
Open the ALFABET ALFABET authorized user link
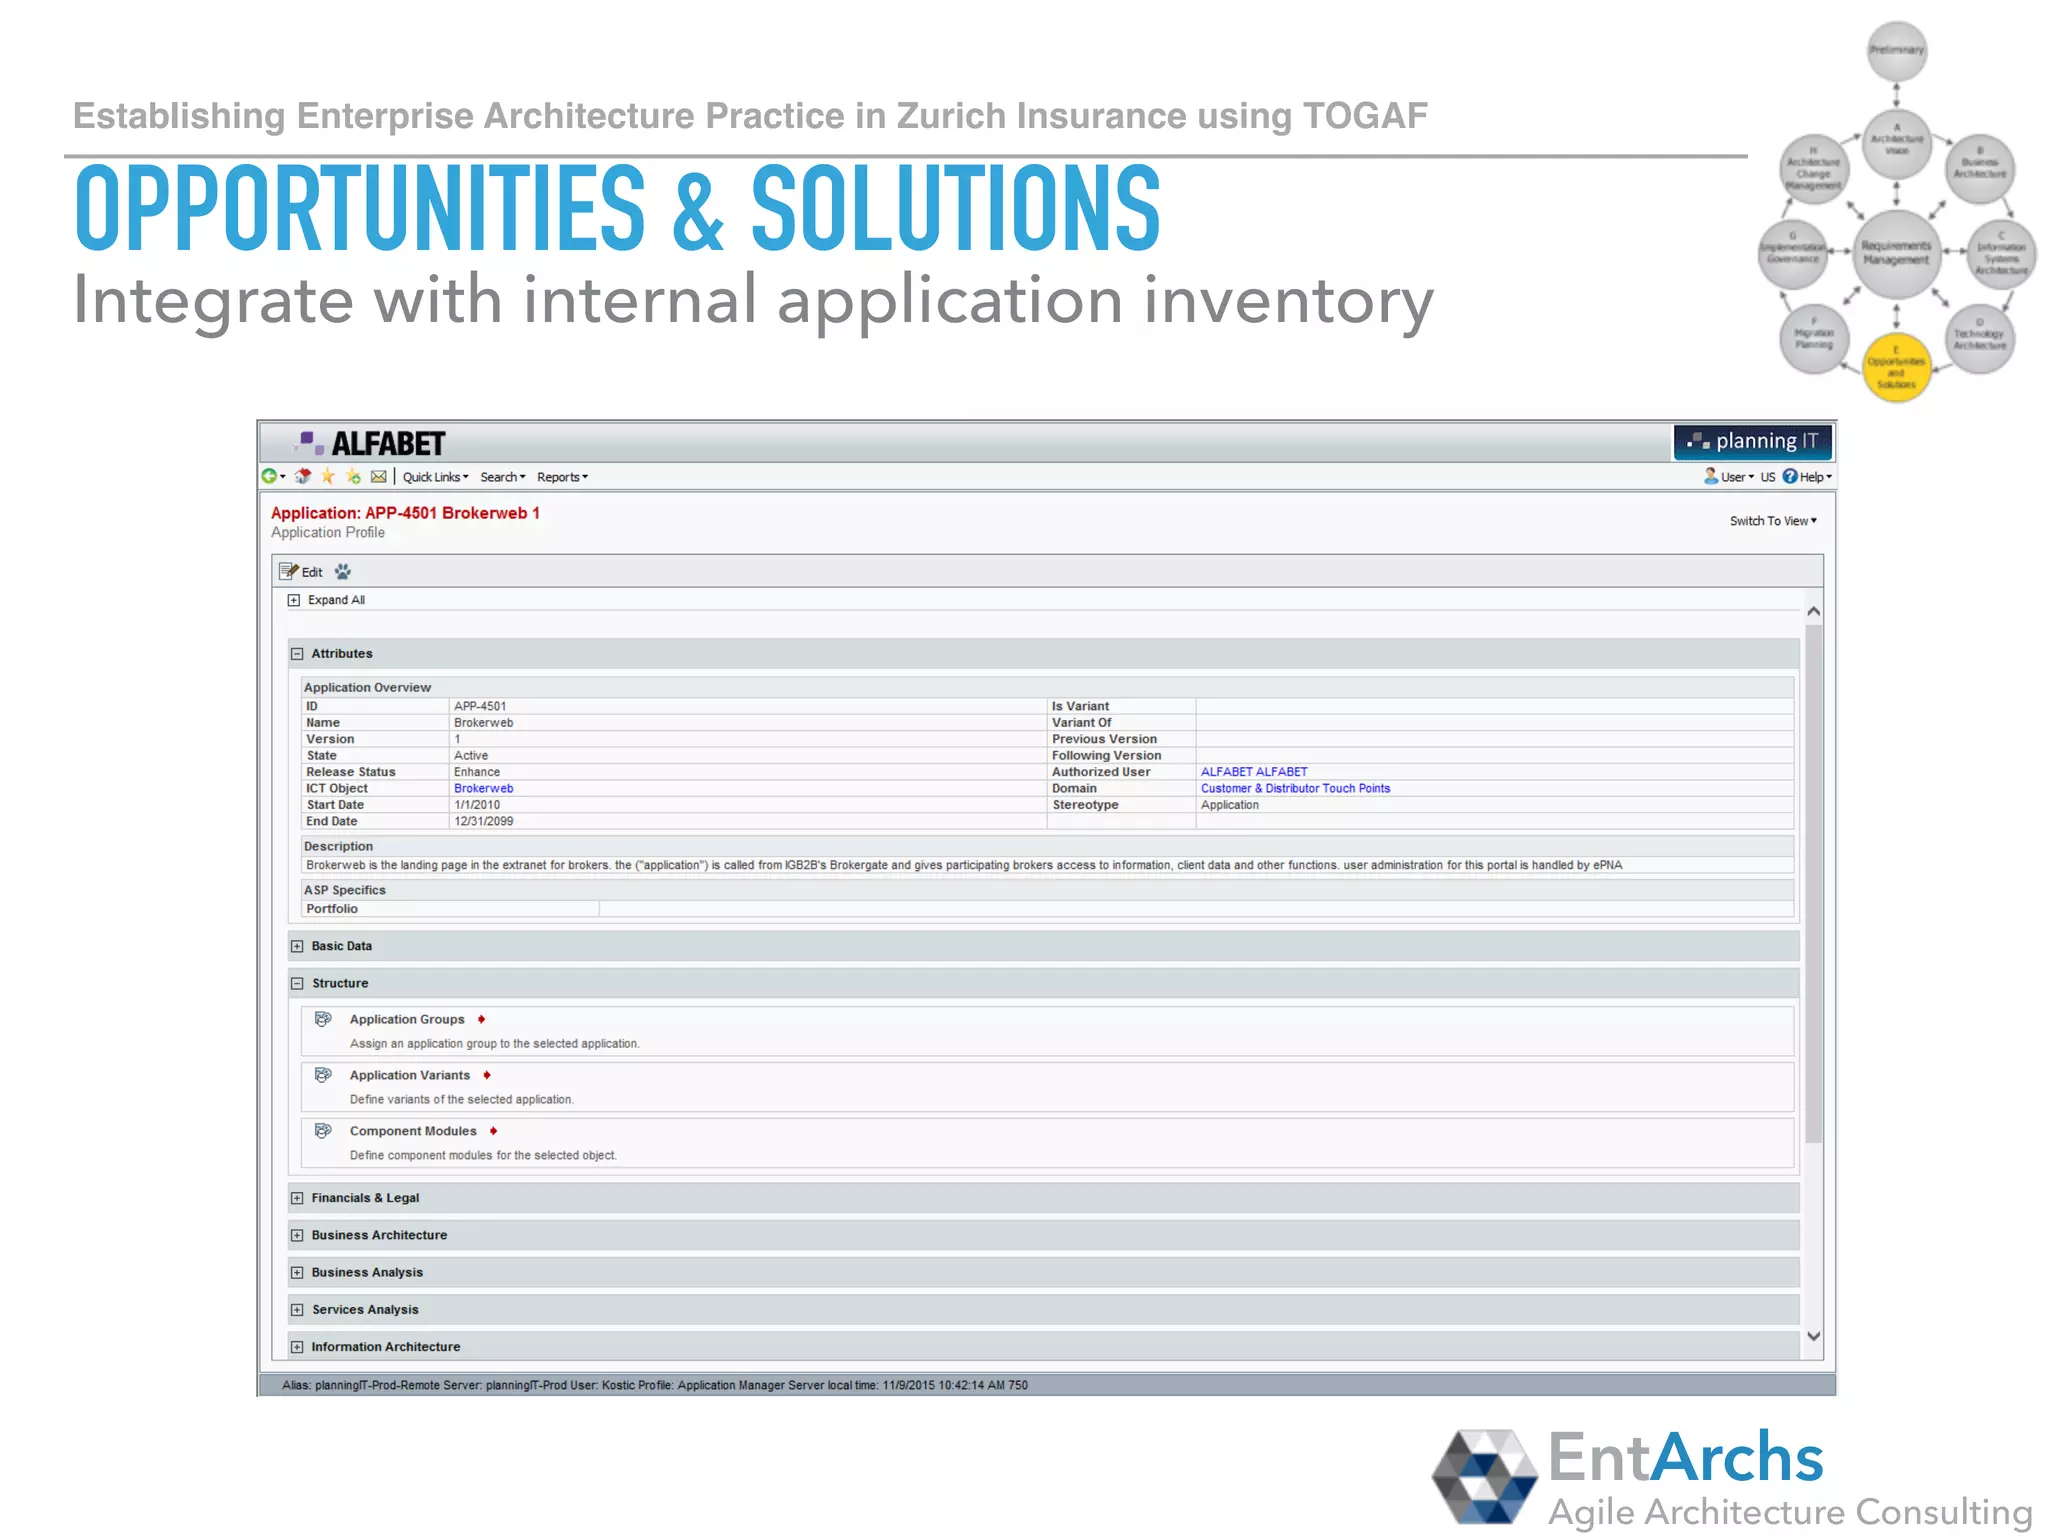tap(1254, 772)
